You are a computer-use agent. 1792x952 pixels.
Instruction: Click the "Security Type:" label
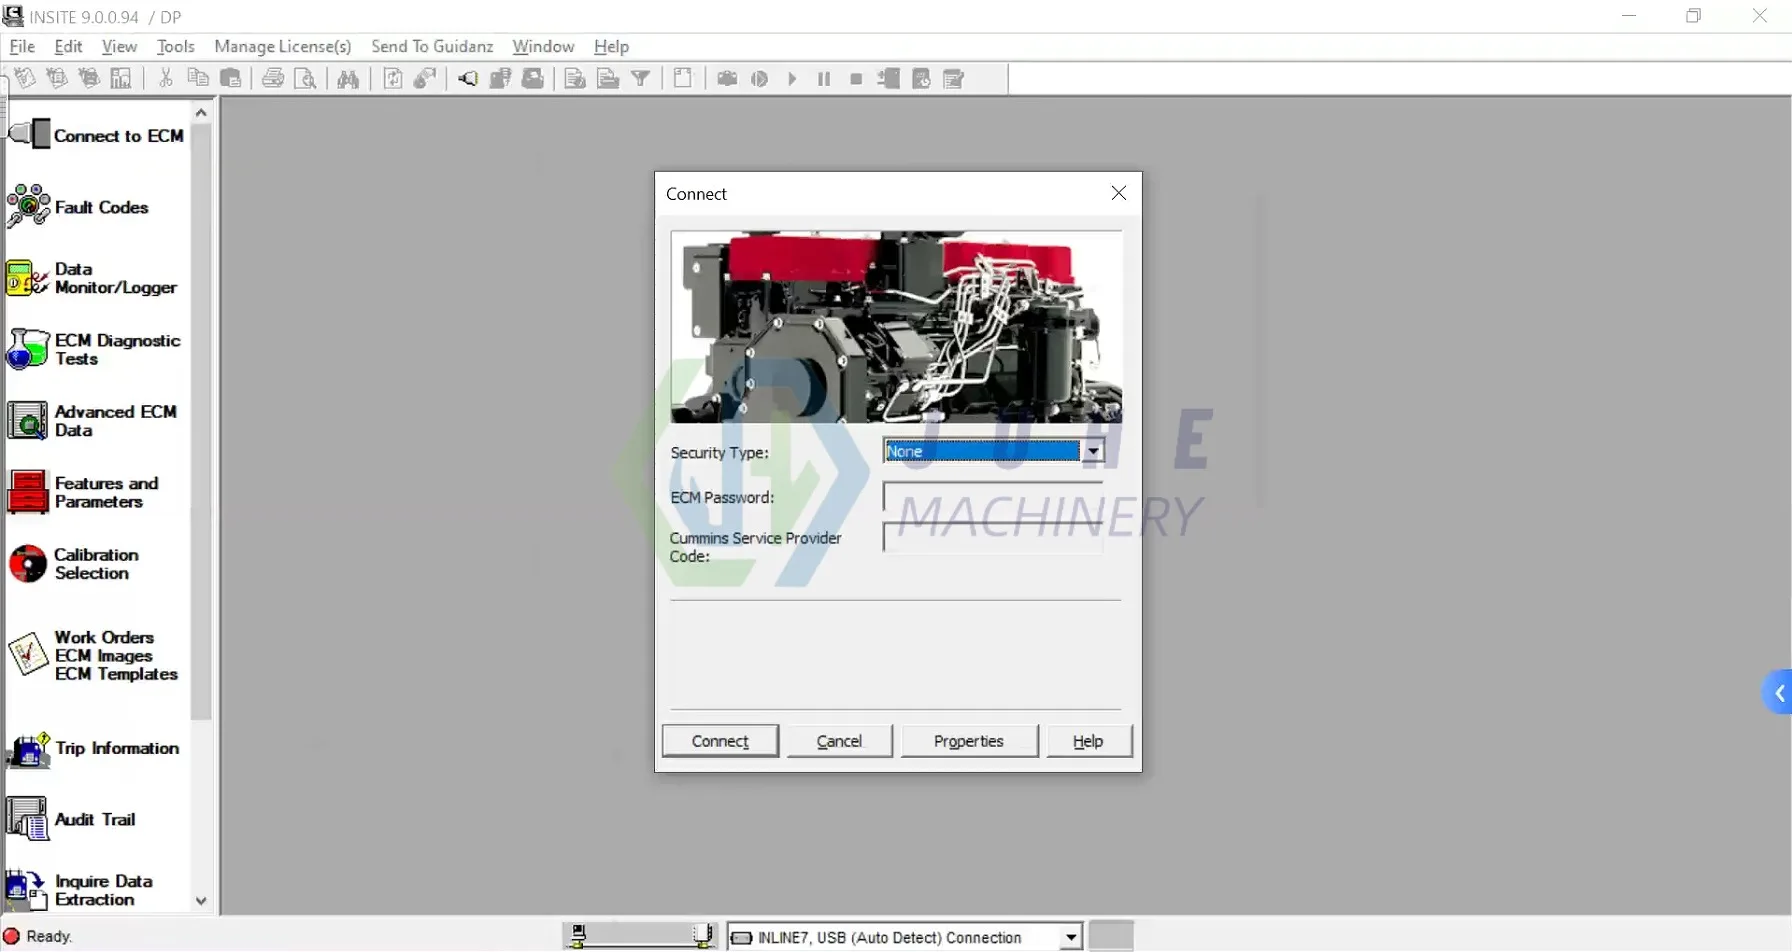(719, 453)
